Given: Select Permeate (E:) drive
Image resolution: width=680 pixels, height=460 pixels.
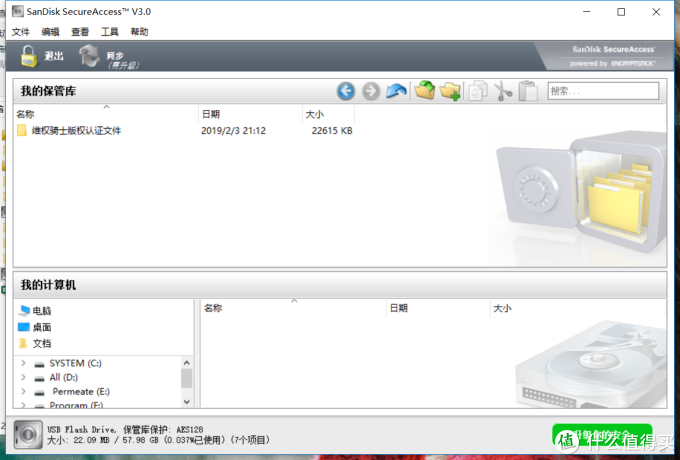Looking at the screenshot, I should click(x=81, y=391).
